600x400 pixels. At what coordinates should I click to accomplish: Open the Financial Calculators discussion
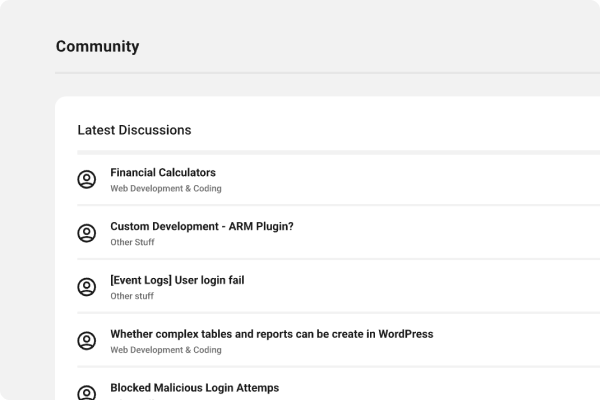point(163,172)
